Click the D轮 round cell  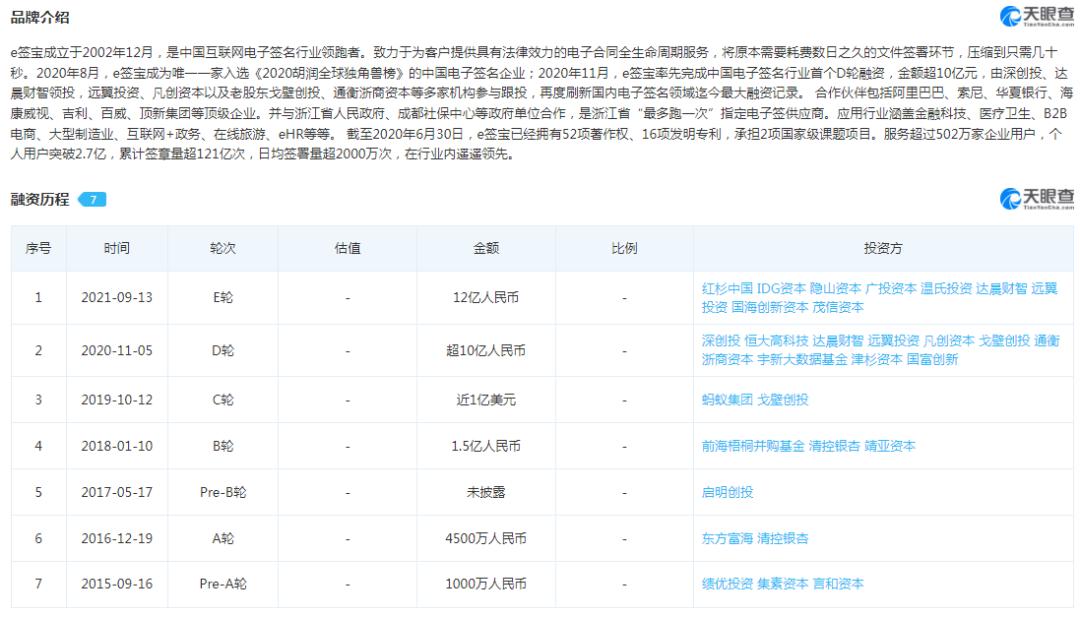pyautogui.click(x=223, y=351)
